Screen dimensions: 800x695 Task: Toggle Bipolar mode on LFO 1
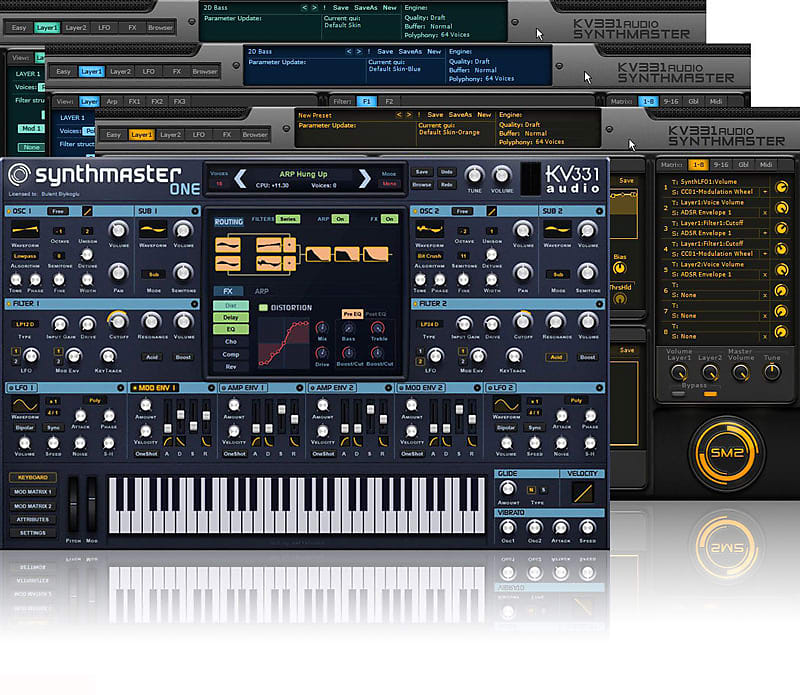coord(22,426)
